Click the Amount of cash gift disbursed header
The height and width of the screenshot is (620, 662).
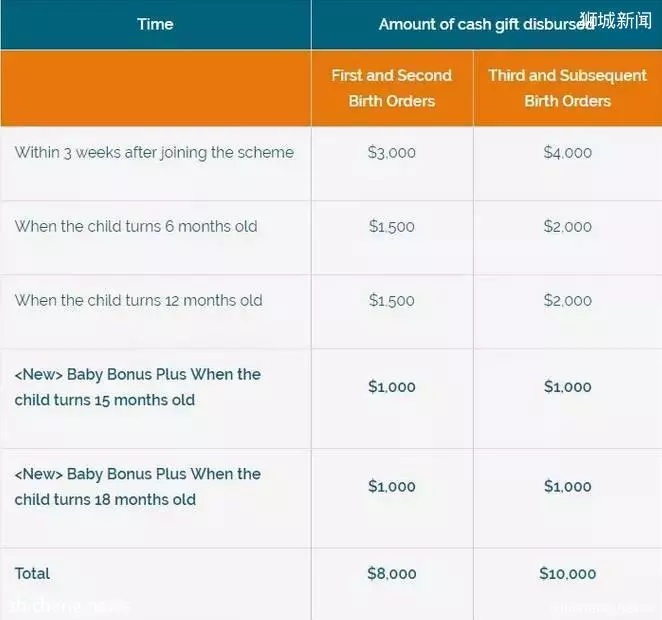pyautogui.click(x=486, y=24)
